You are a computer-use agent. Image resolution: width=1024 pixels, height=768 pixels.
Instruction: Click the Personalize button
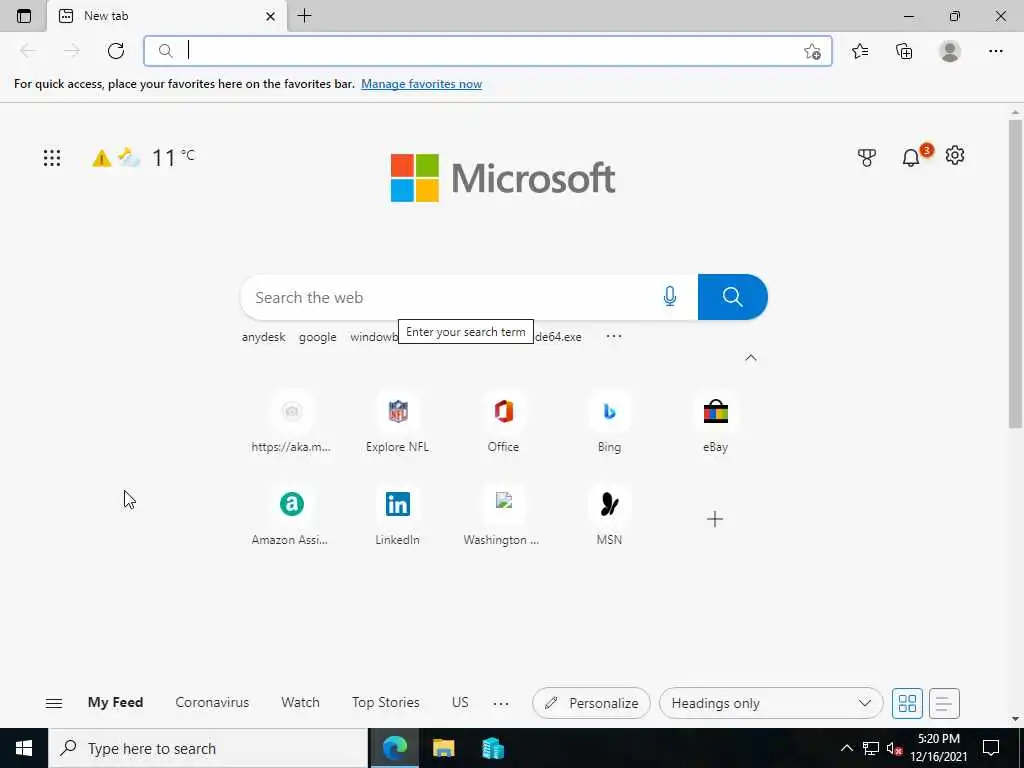pyautogui.click(x=591, y=703)
